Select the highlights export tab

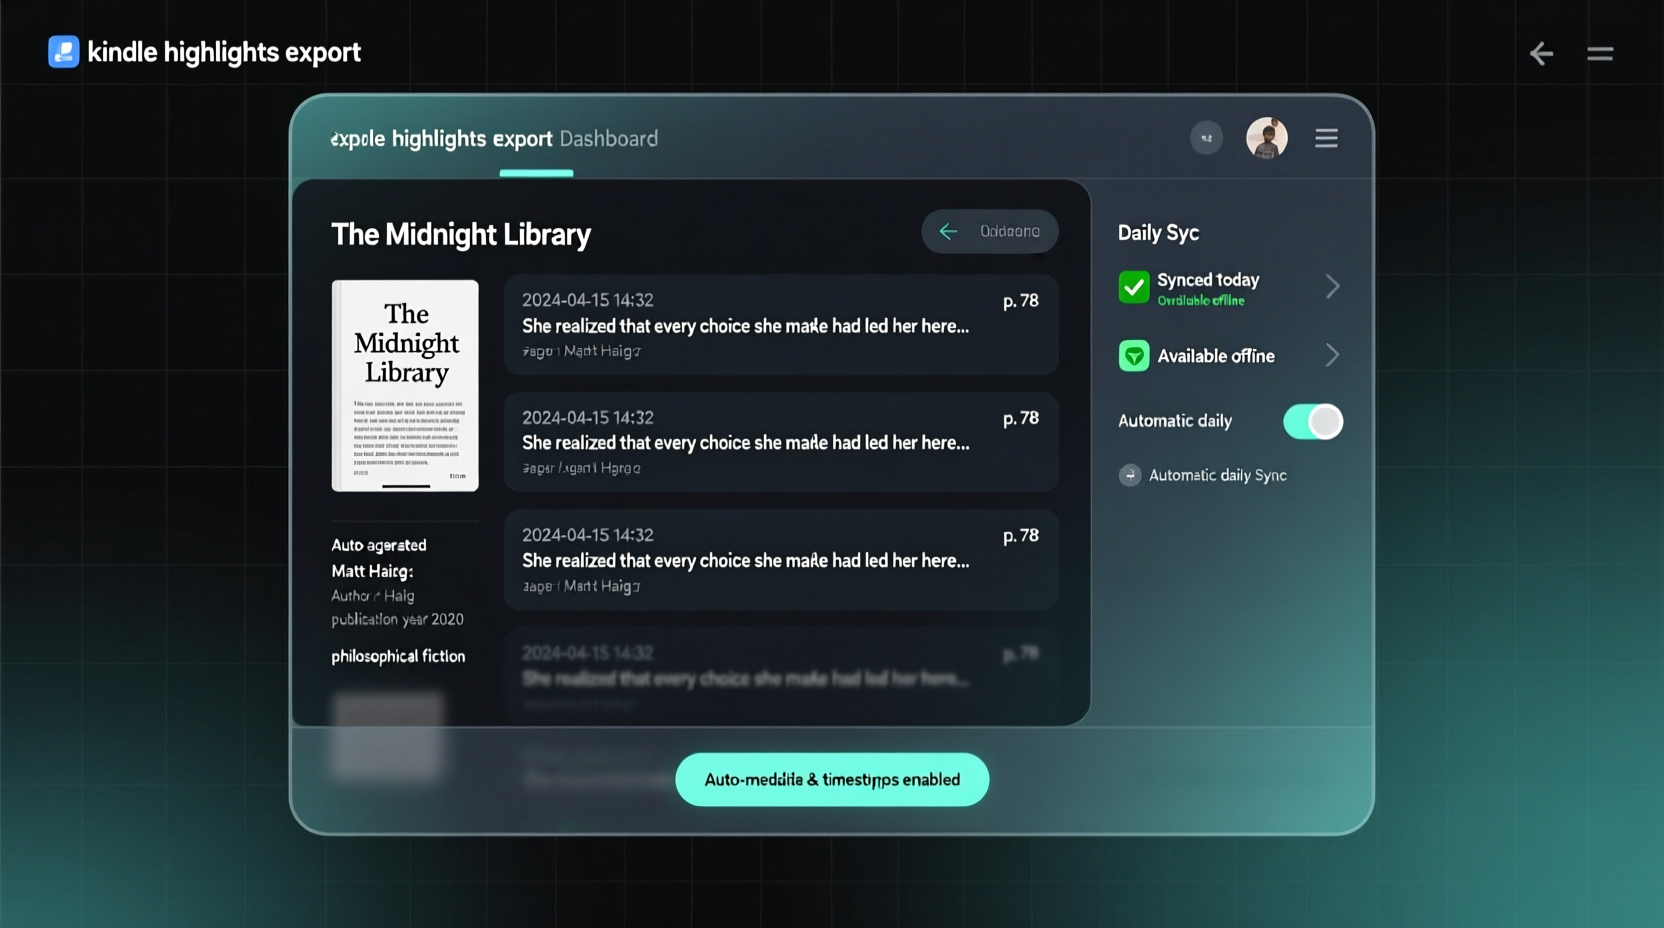click(x=441, y=139)
